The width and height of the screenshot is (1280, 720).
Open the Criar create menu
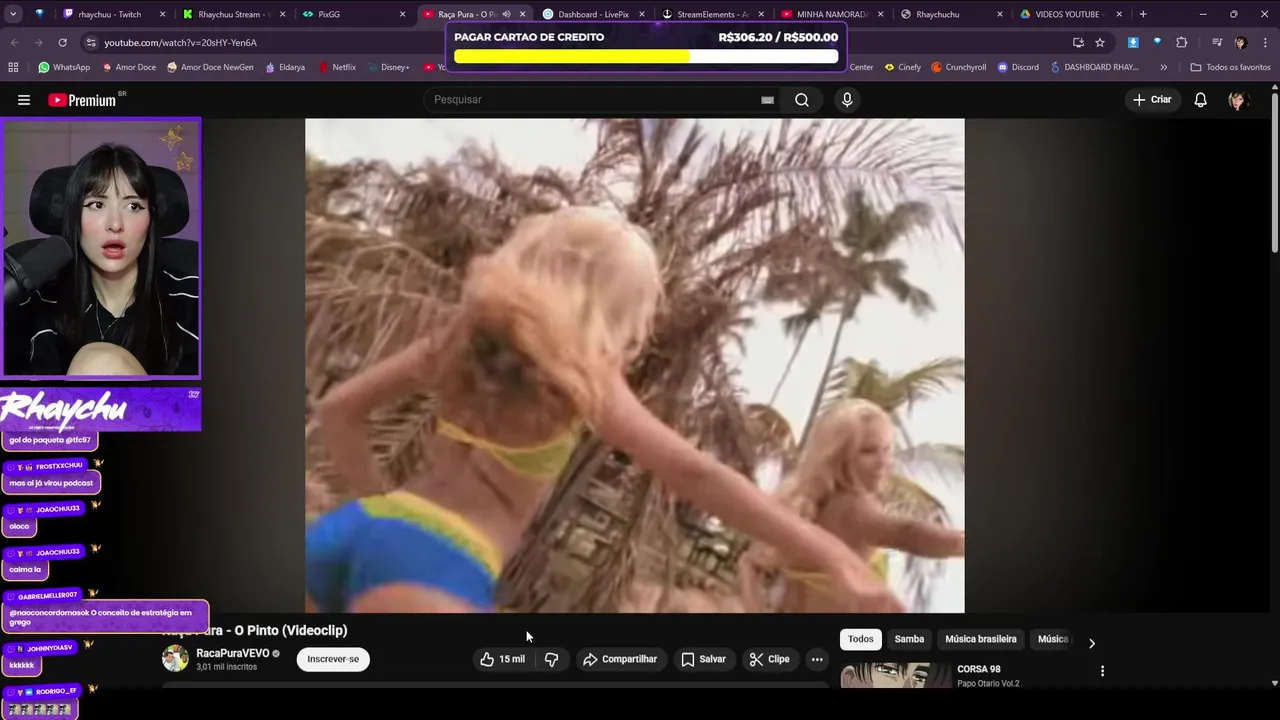(x=1151, y=100)
